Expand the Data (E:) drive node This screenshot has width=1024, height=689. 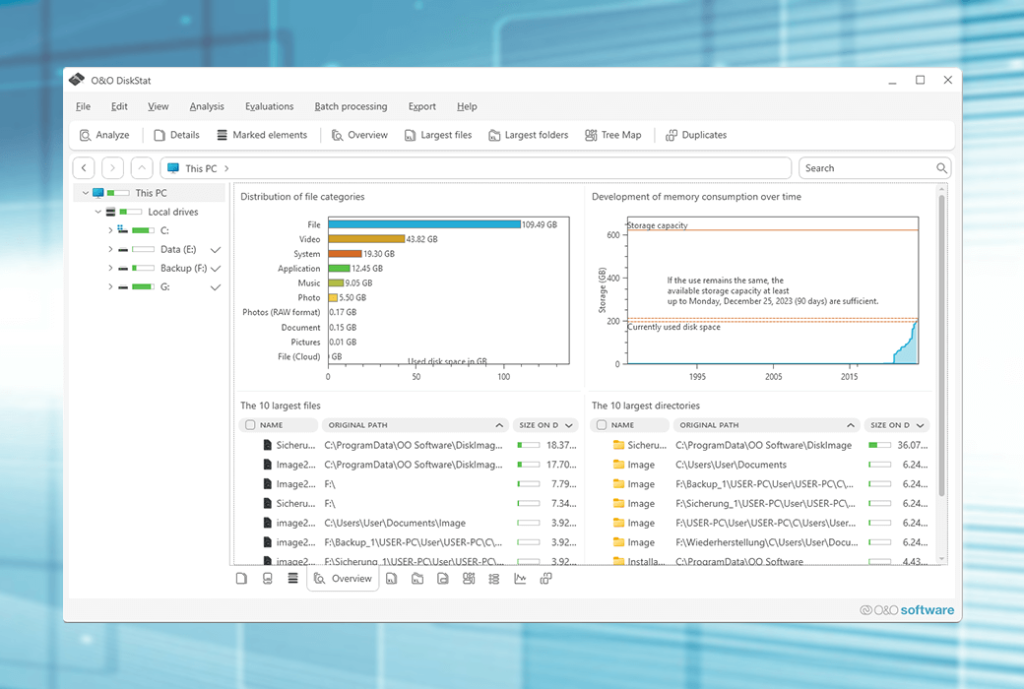point(110,249)
